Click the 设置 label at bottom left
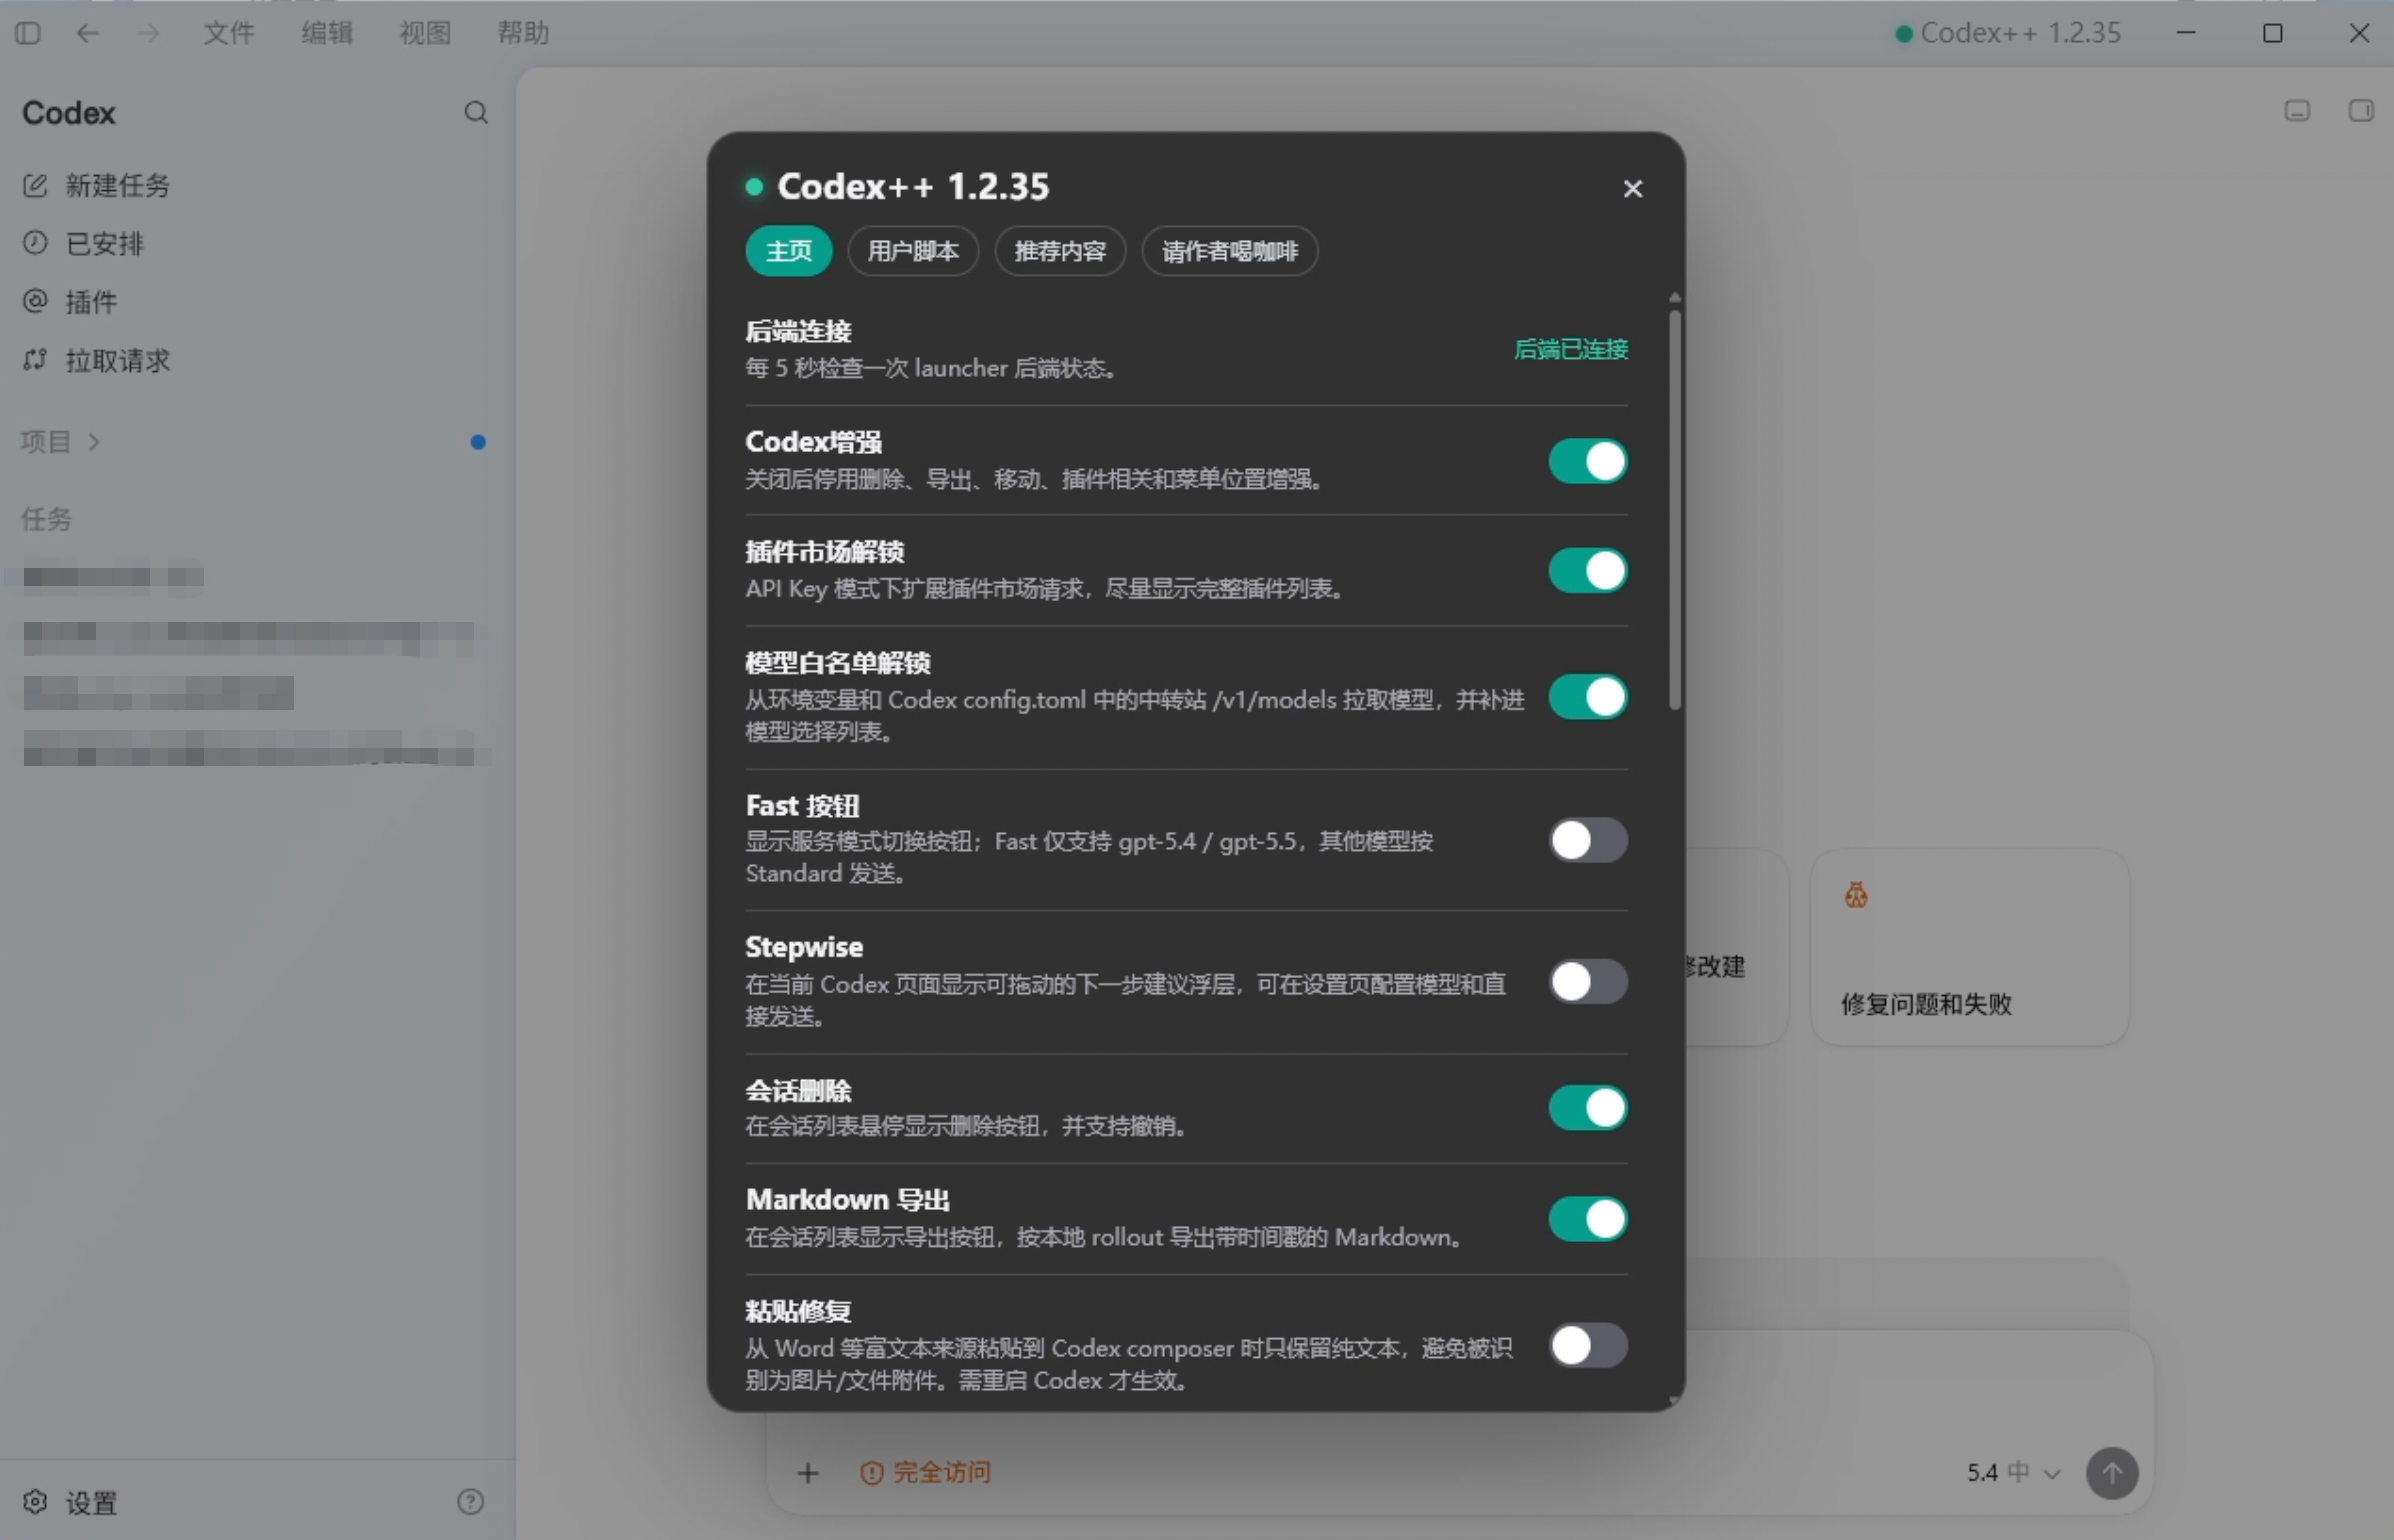Screen dimensions: 2394x1540 tap(92, 1503)
